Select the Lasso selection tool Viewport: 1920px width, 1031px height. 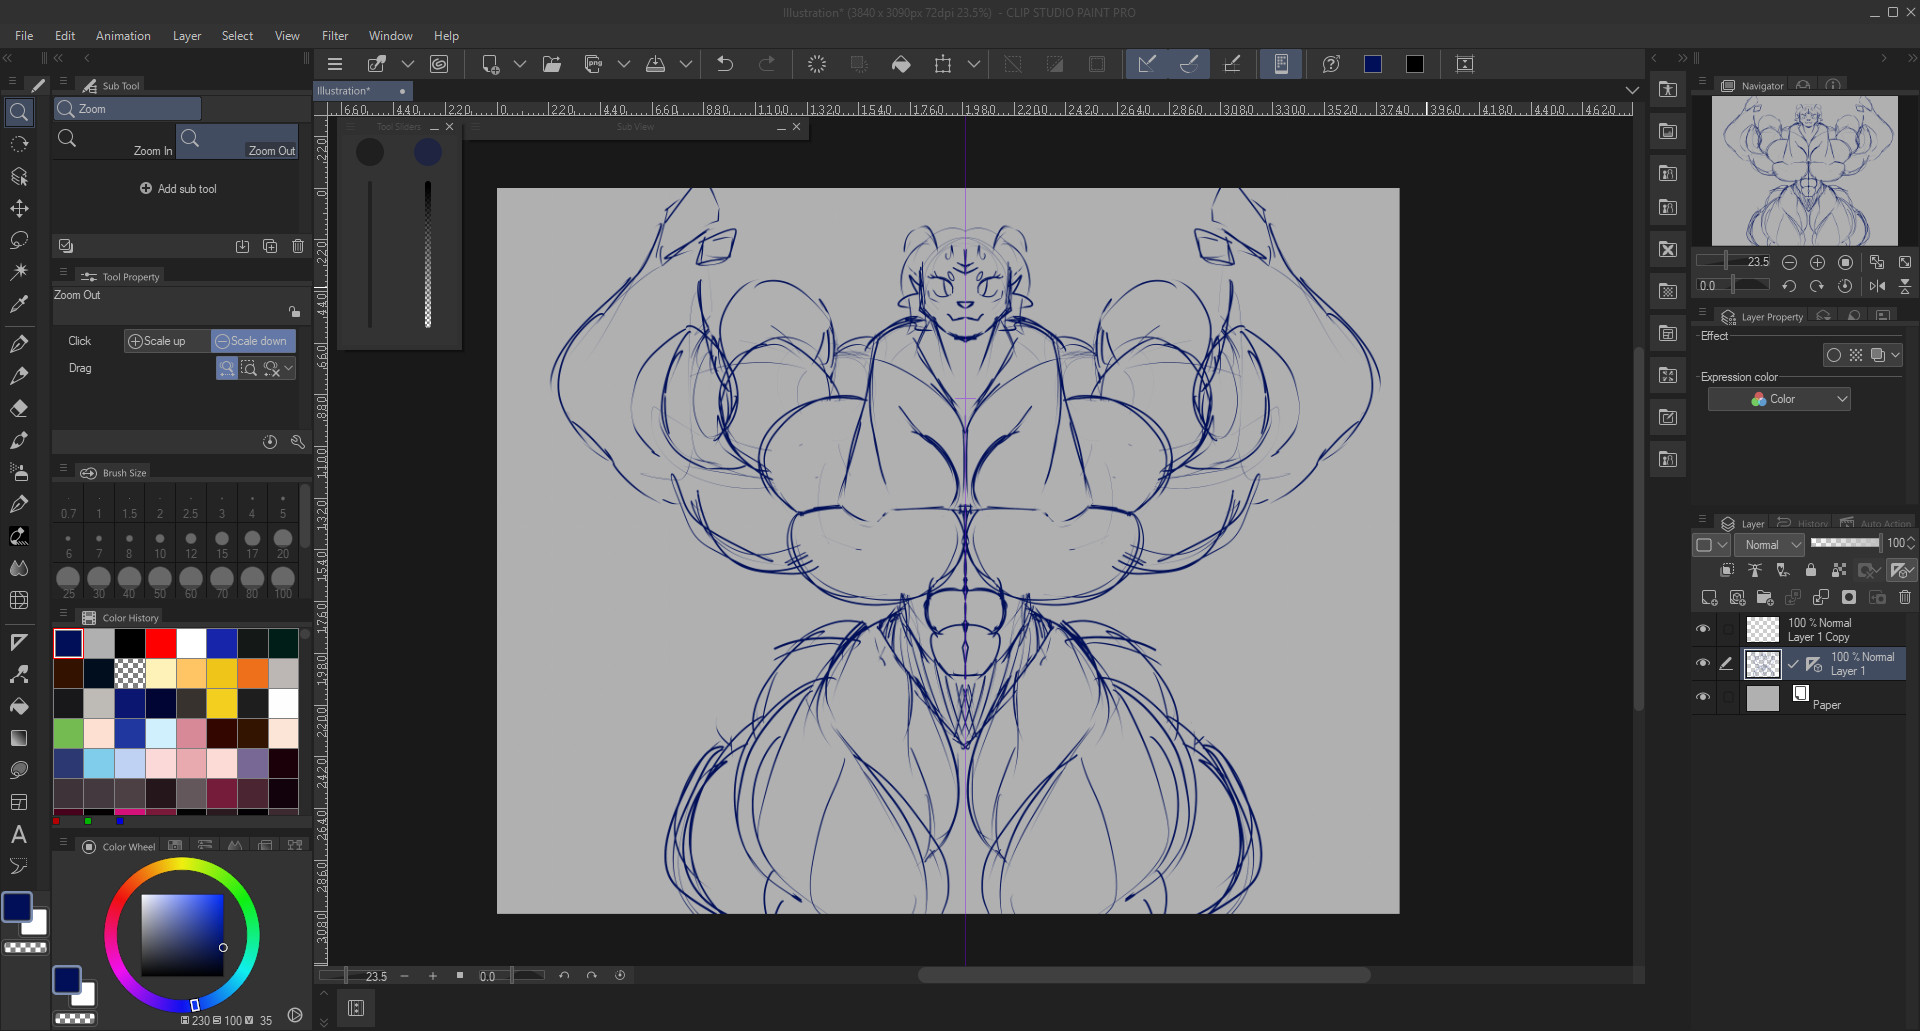tap(19, 240)
